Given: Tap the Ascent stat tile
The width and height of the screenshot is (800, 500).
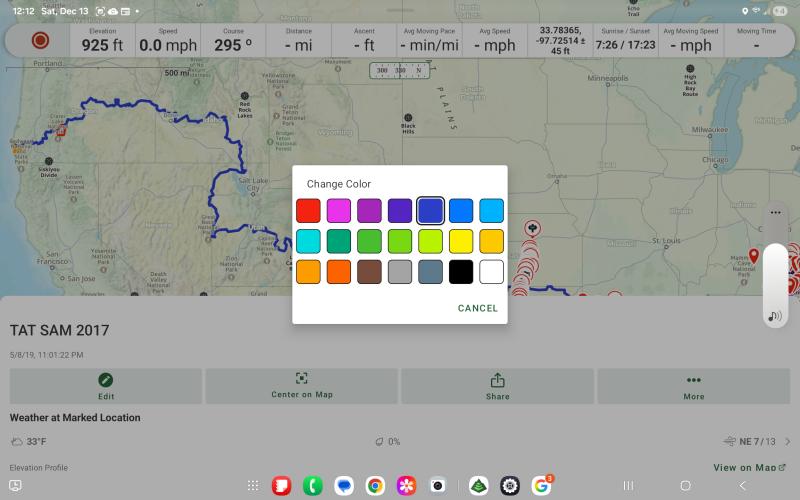Looking at the screenshot, I should [x=364, y=40].
